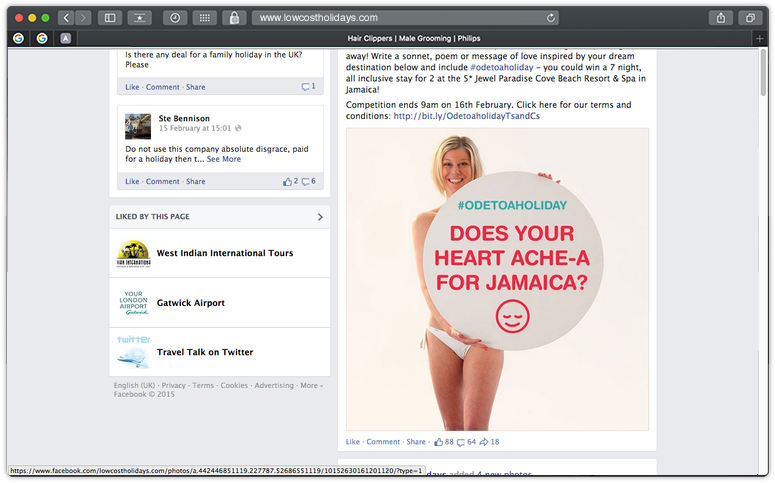Screen dimensions: 775x483
Task: Expand post with See More
Action: point(224,159)
